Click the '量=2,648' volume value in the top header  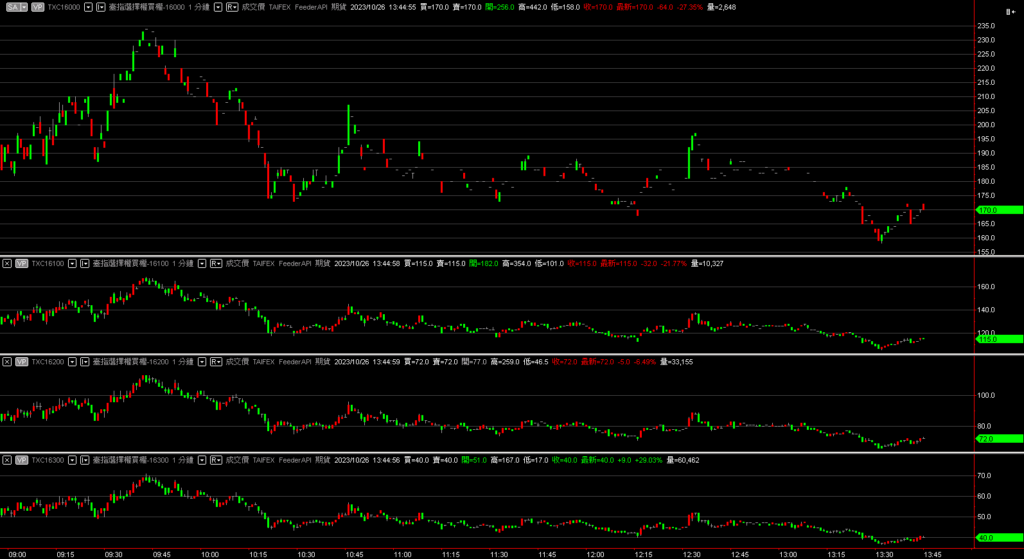click(722, 7)
